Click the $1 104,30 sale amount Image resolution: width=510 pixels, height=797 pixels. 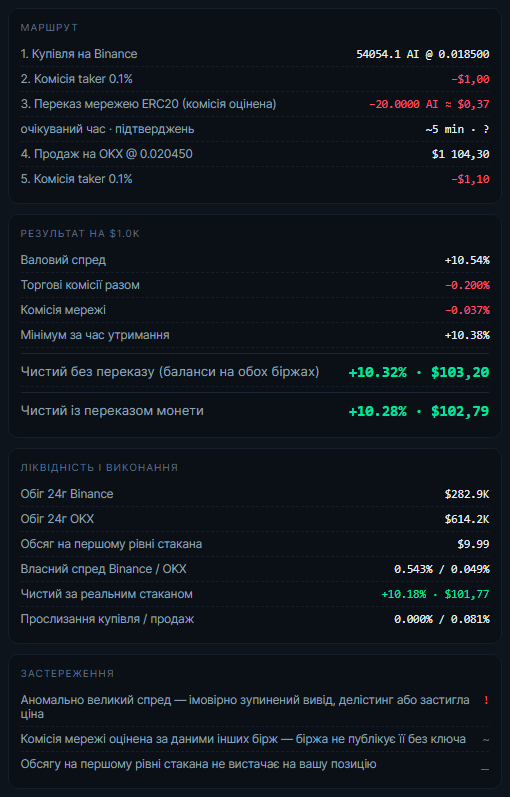coord(461,154)
